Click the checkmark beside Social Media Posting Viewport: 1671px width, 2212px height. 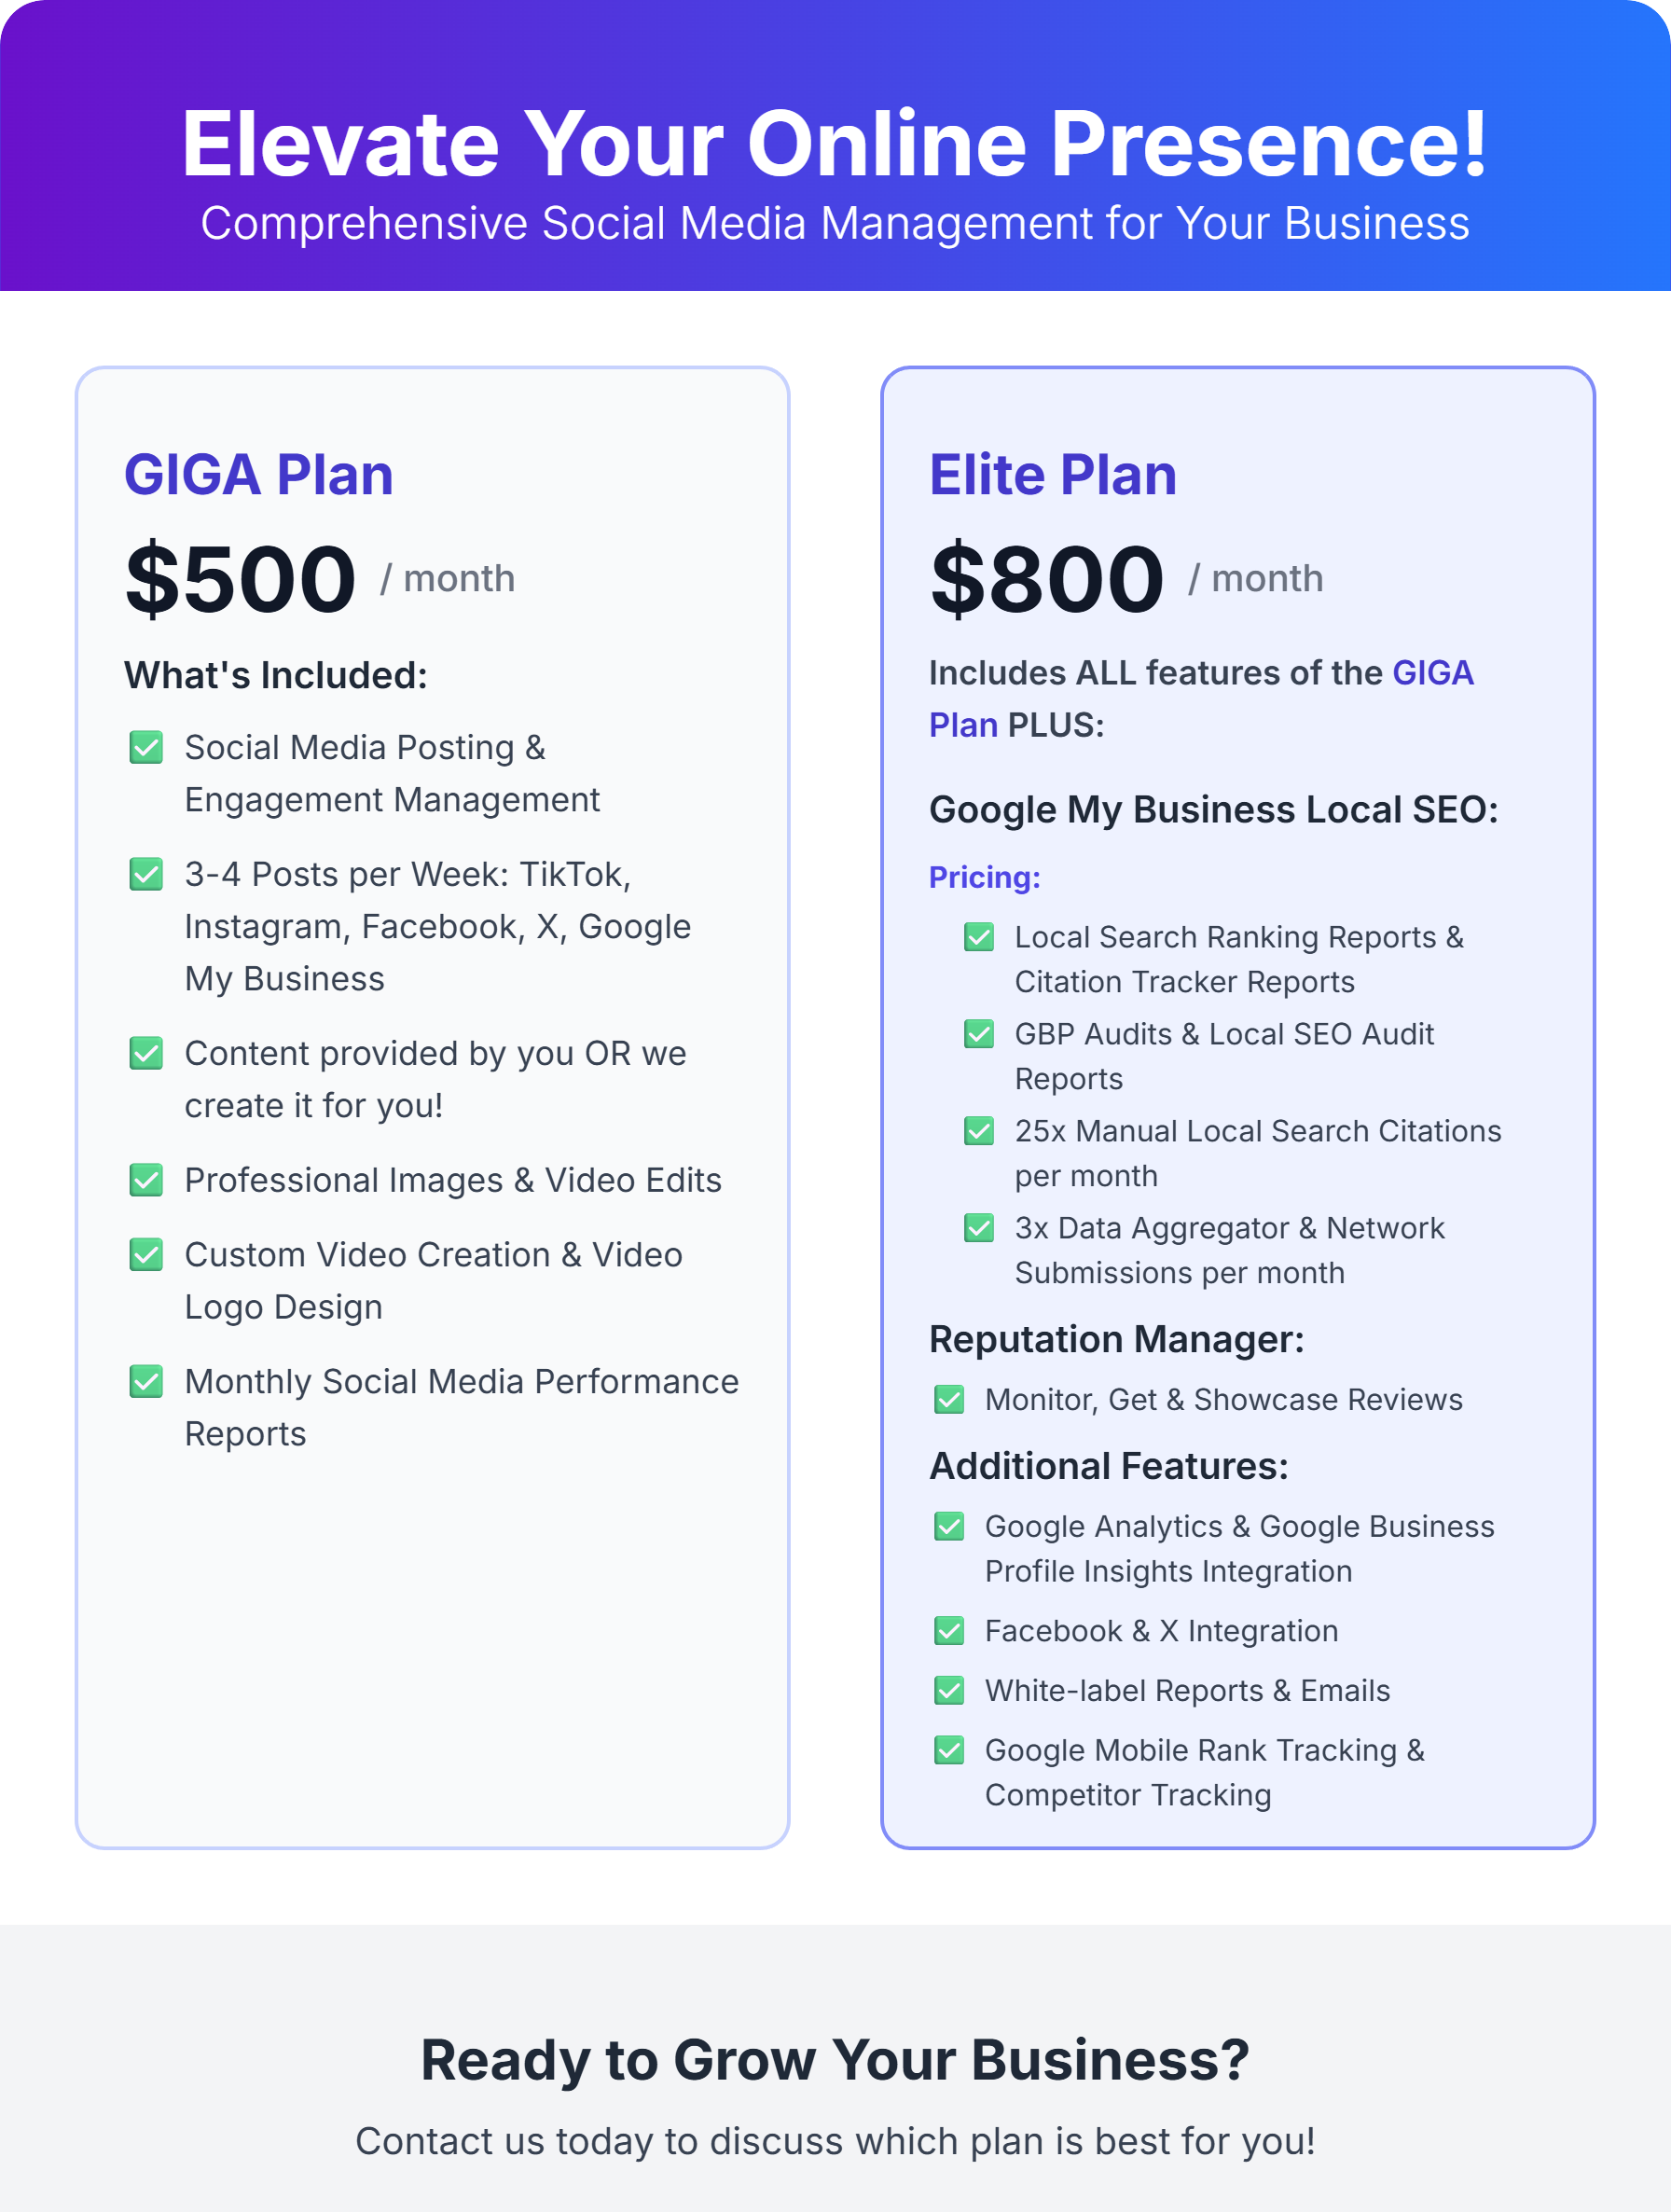[146, 747]
